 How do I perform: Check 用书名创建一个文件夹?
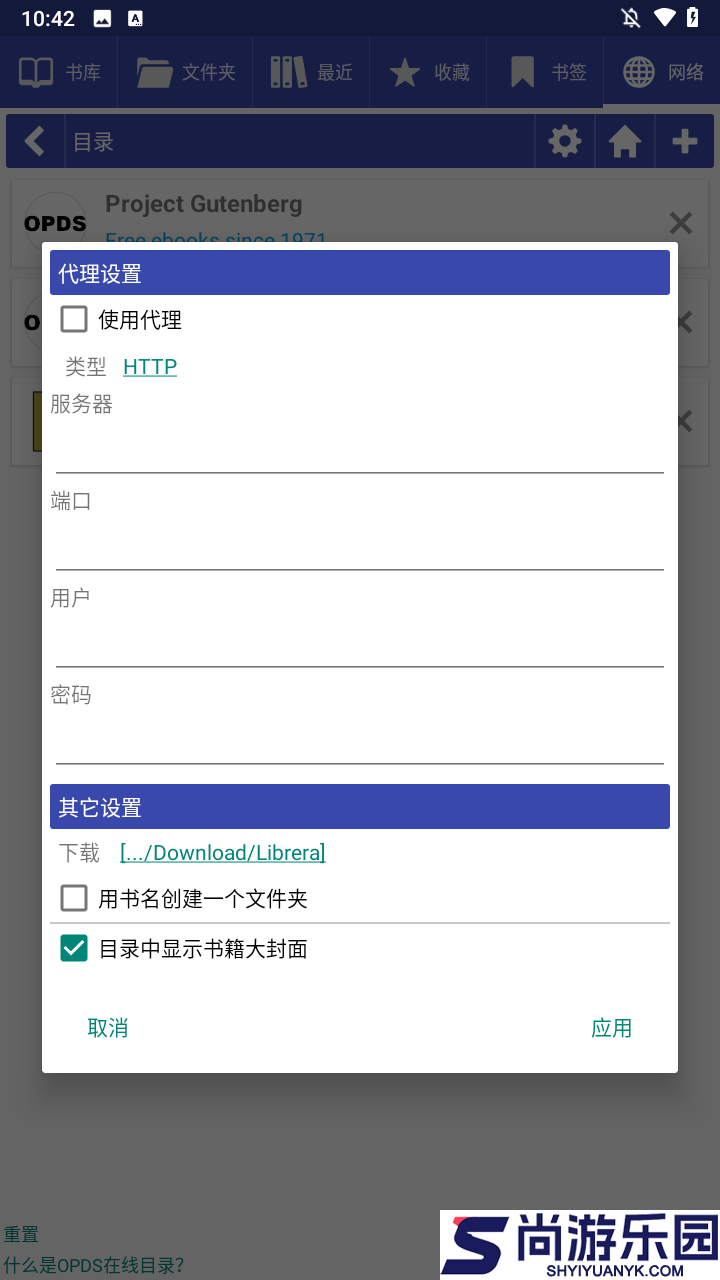point(74,897)
